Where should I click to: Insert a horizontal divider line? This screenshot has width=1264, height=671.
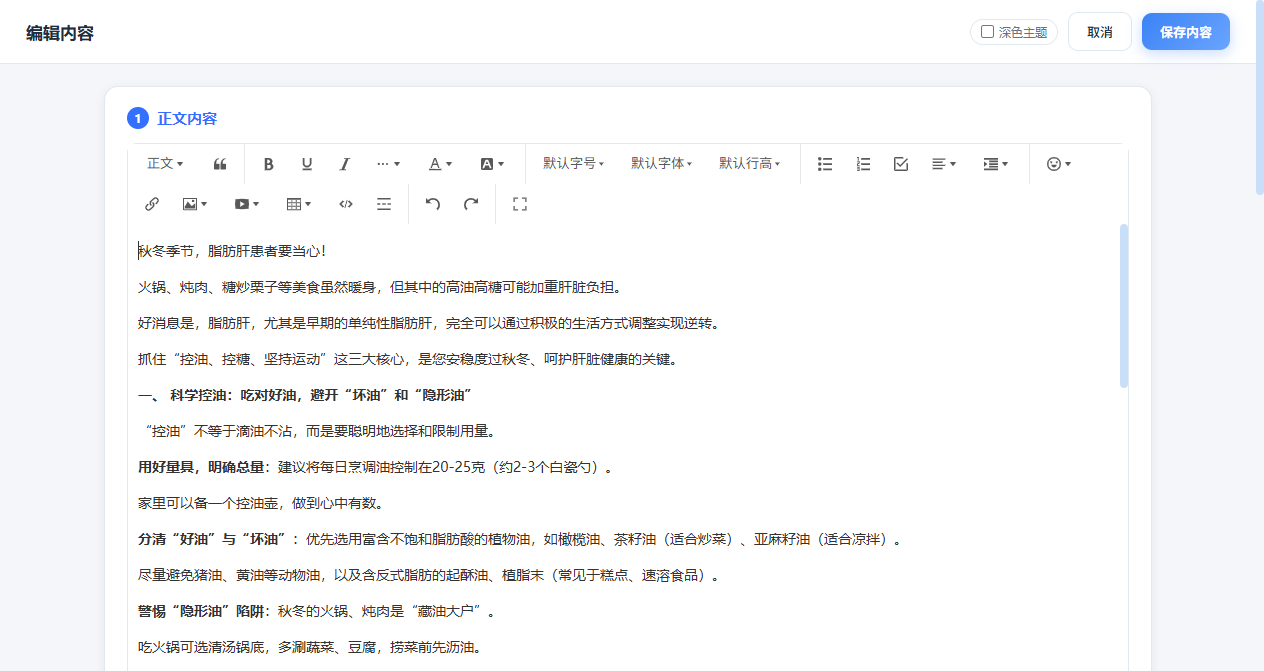[384, 204]
